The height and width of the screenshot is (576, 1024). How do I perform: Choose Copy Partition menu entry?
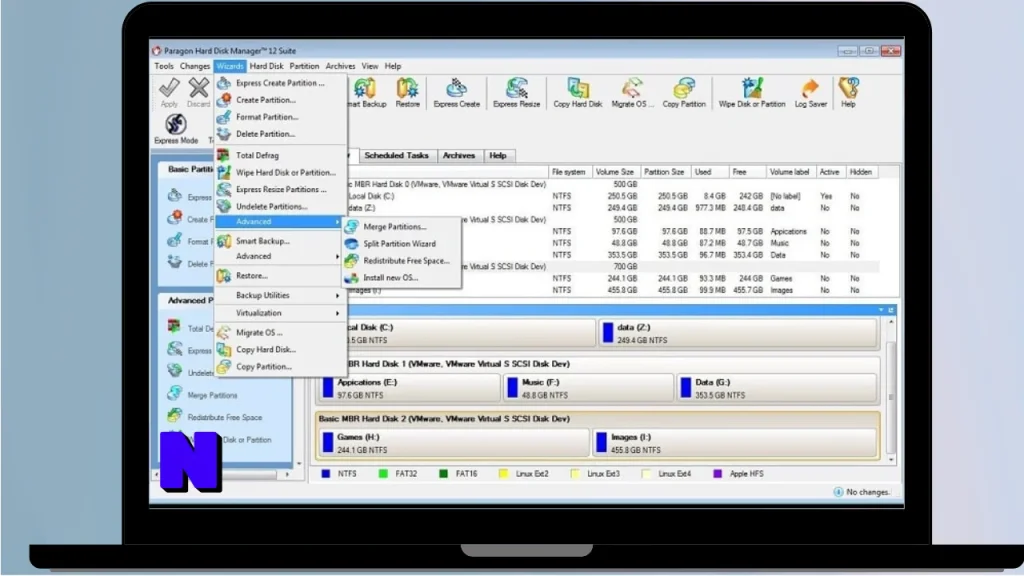[x=281, y=366]
